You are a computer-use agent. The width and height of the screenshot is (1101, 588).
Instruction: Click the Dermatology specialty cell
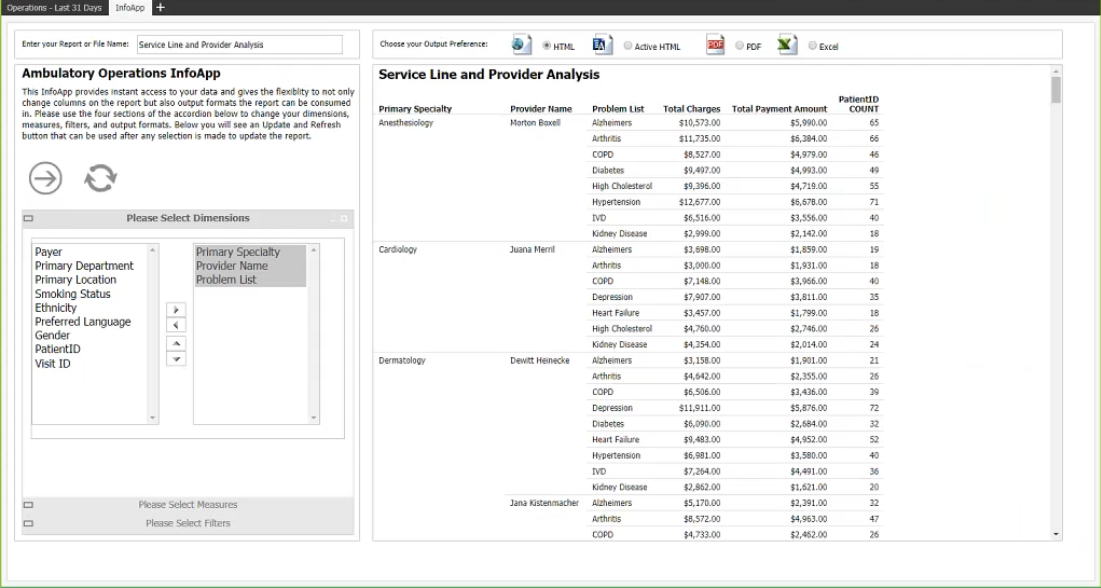402,360
